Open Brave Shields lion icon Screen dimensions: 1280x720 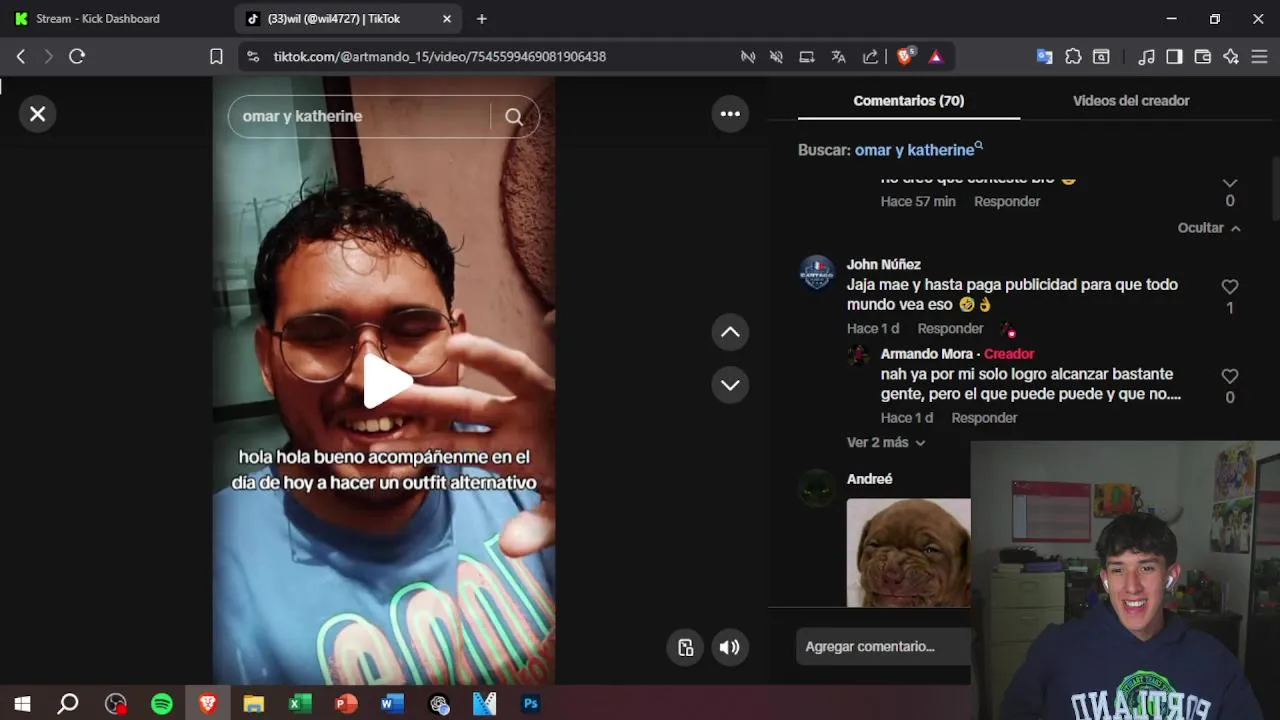[x=905, y=57]
